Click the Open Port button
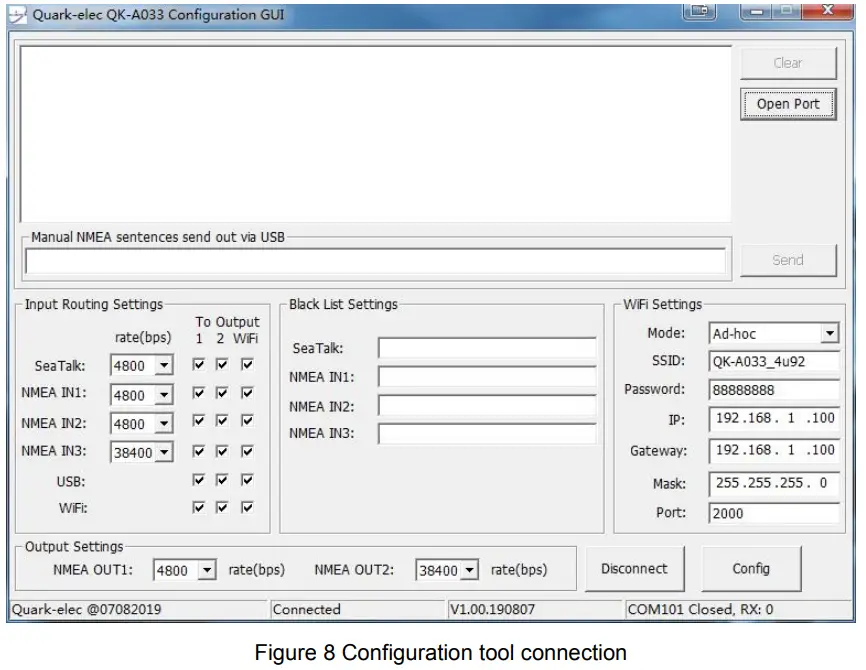This screenshot has width=866, height=670. [789, 104]
